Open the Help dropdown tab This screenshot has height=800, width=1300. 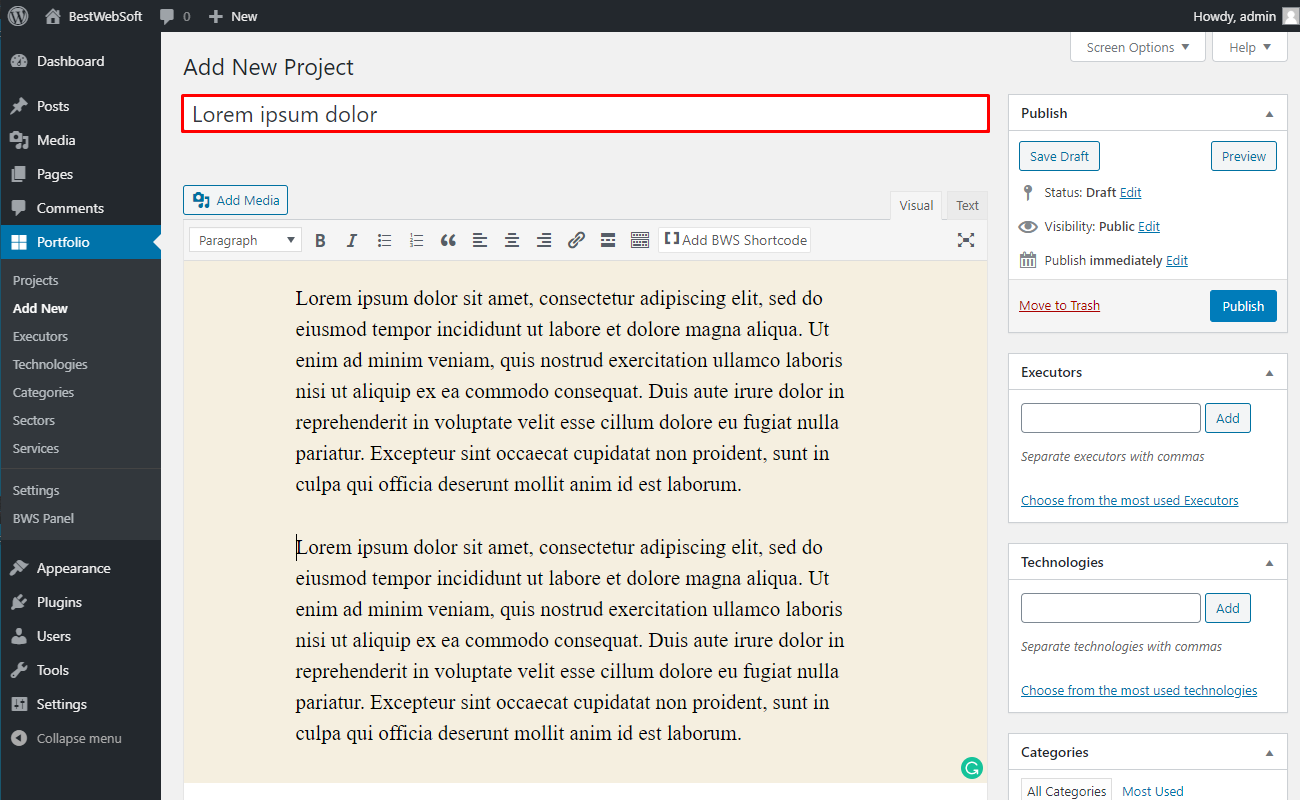tap(1250, 47)
